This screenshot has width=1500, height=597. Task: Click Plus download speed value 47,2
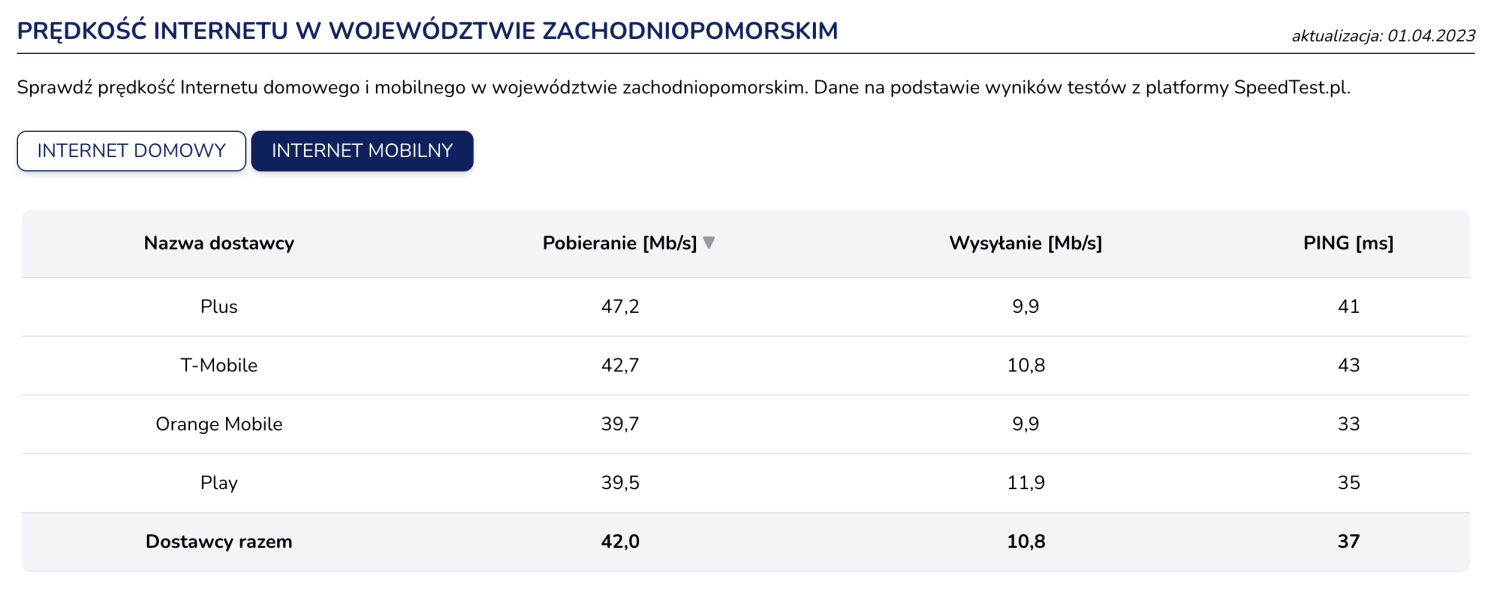(619, 307)
